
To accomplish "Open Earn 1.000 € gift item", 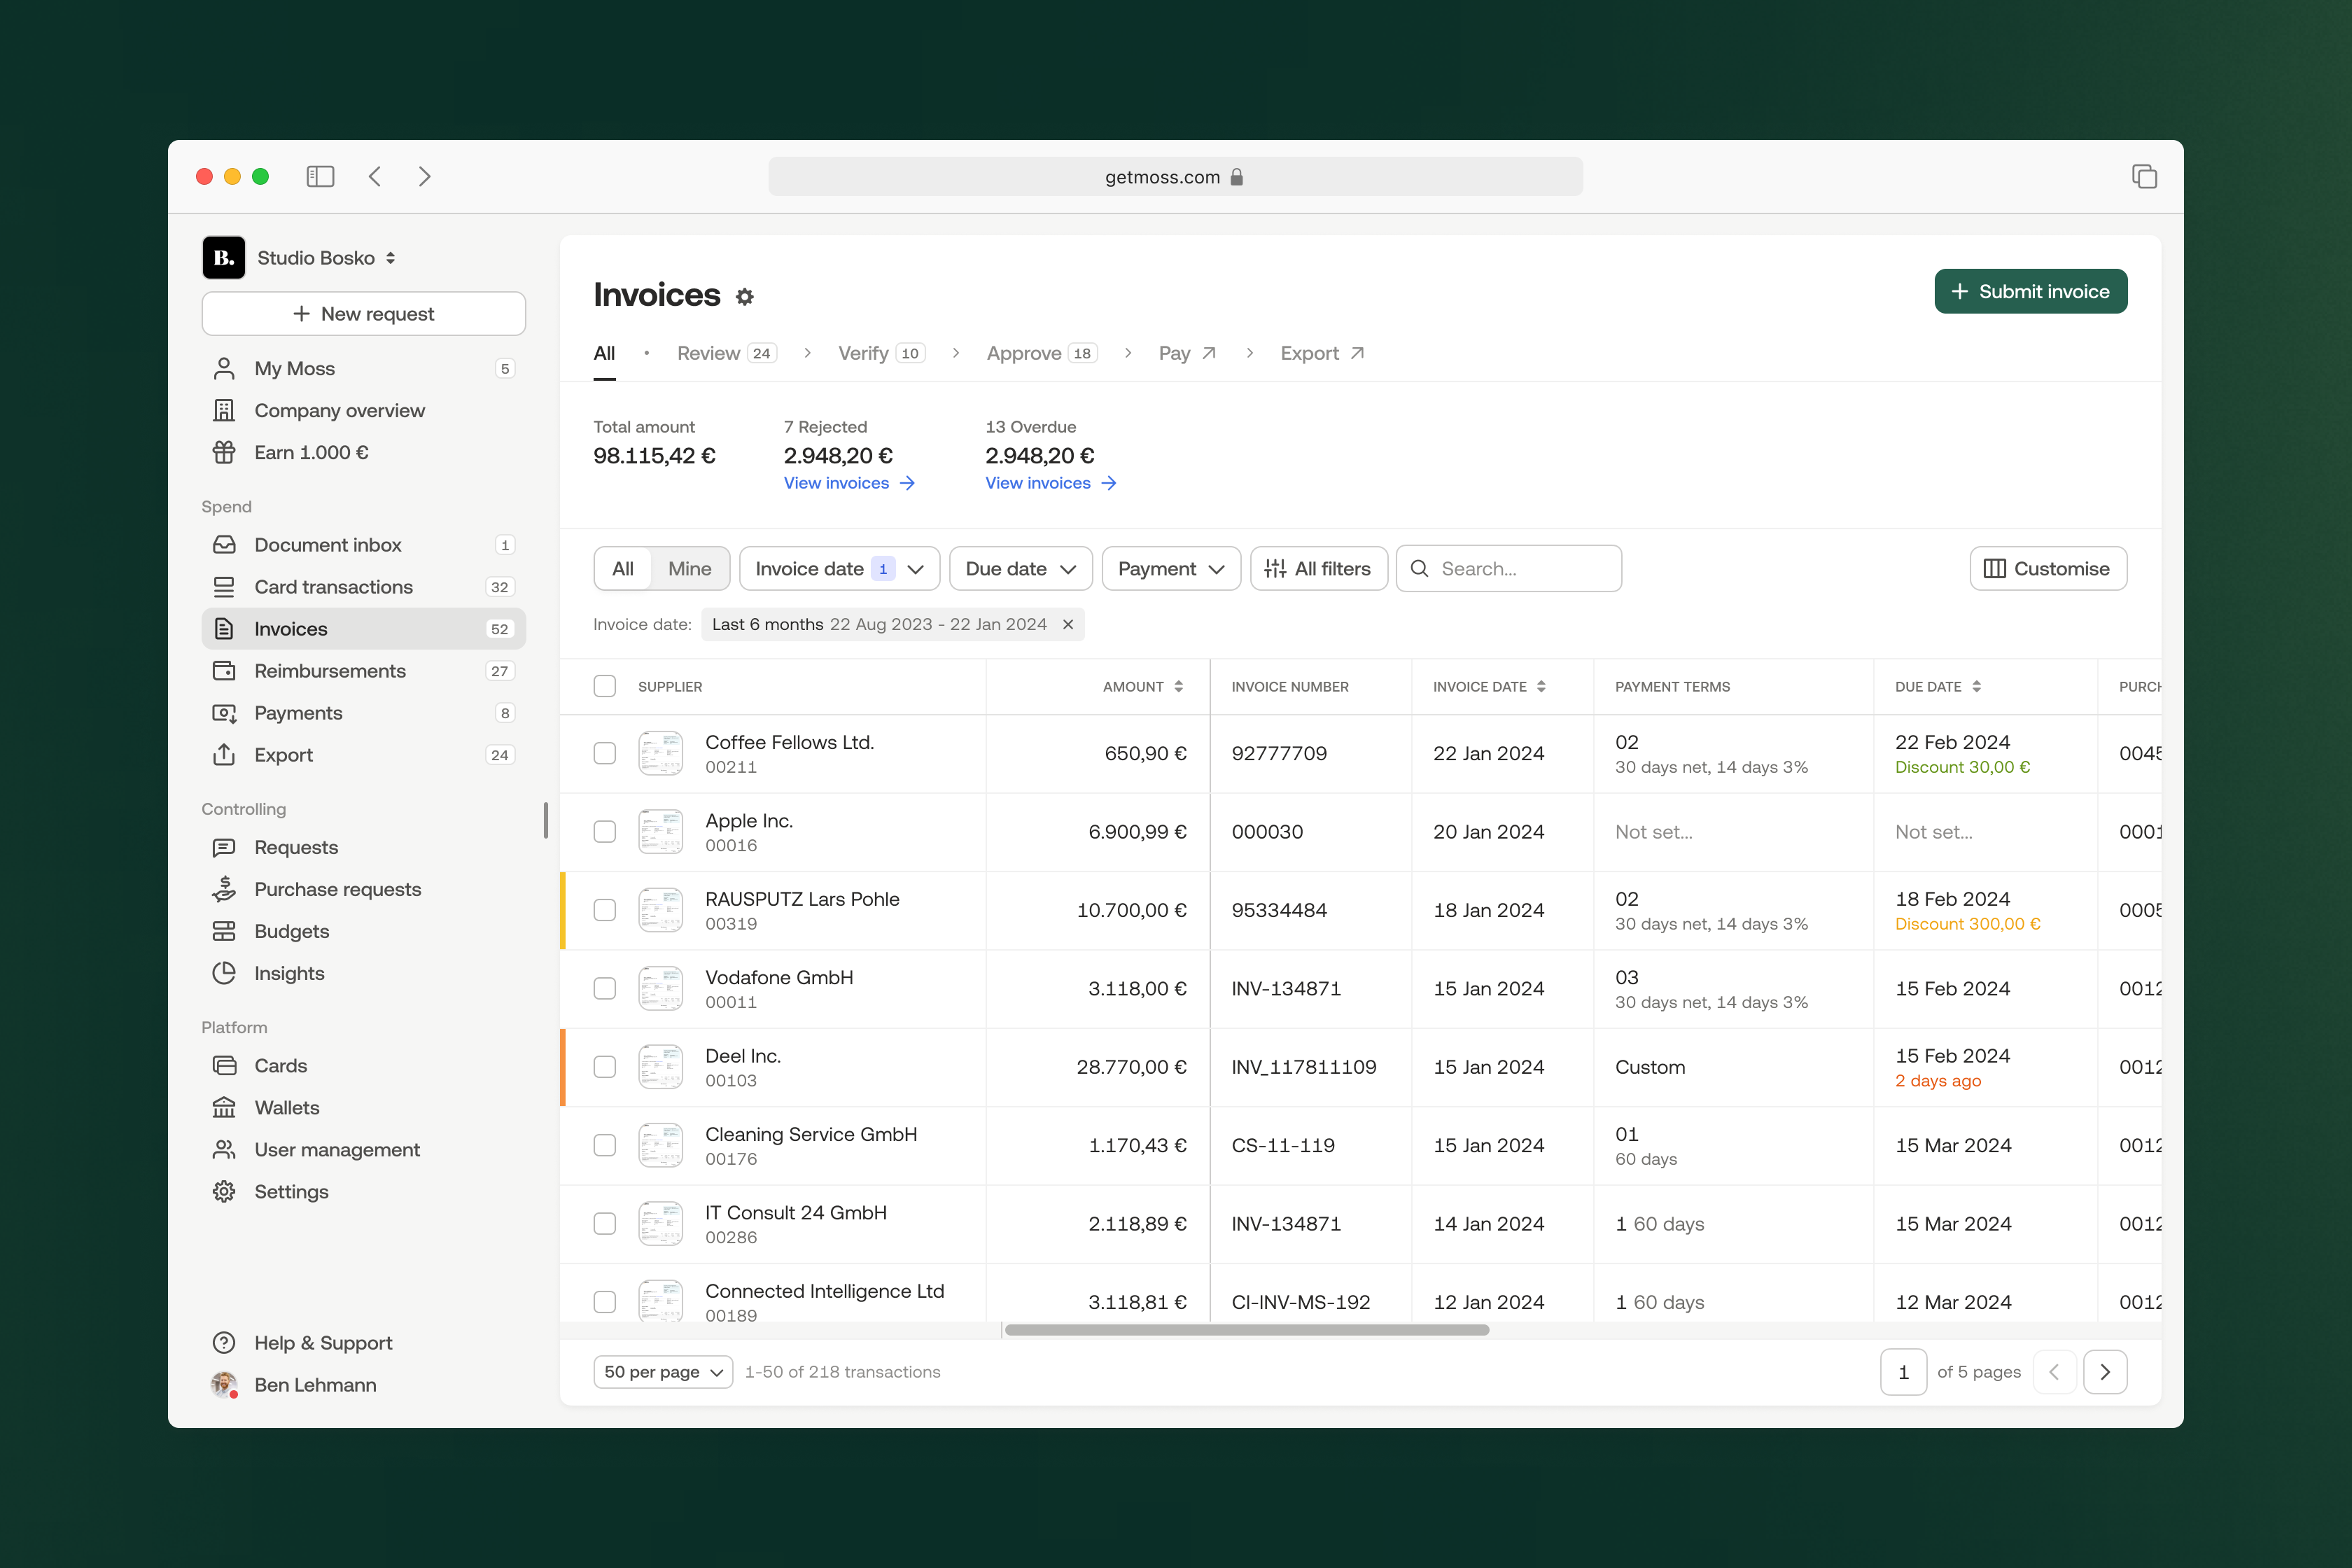I will (x=311, y=453).
